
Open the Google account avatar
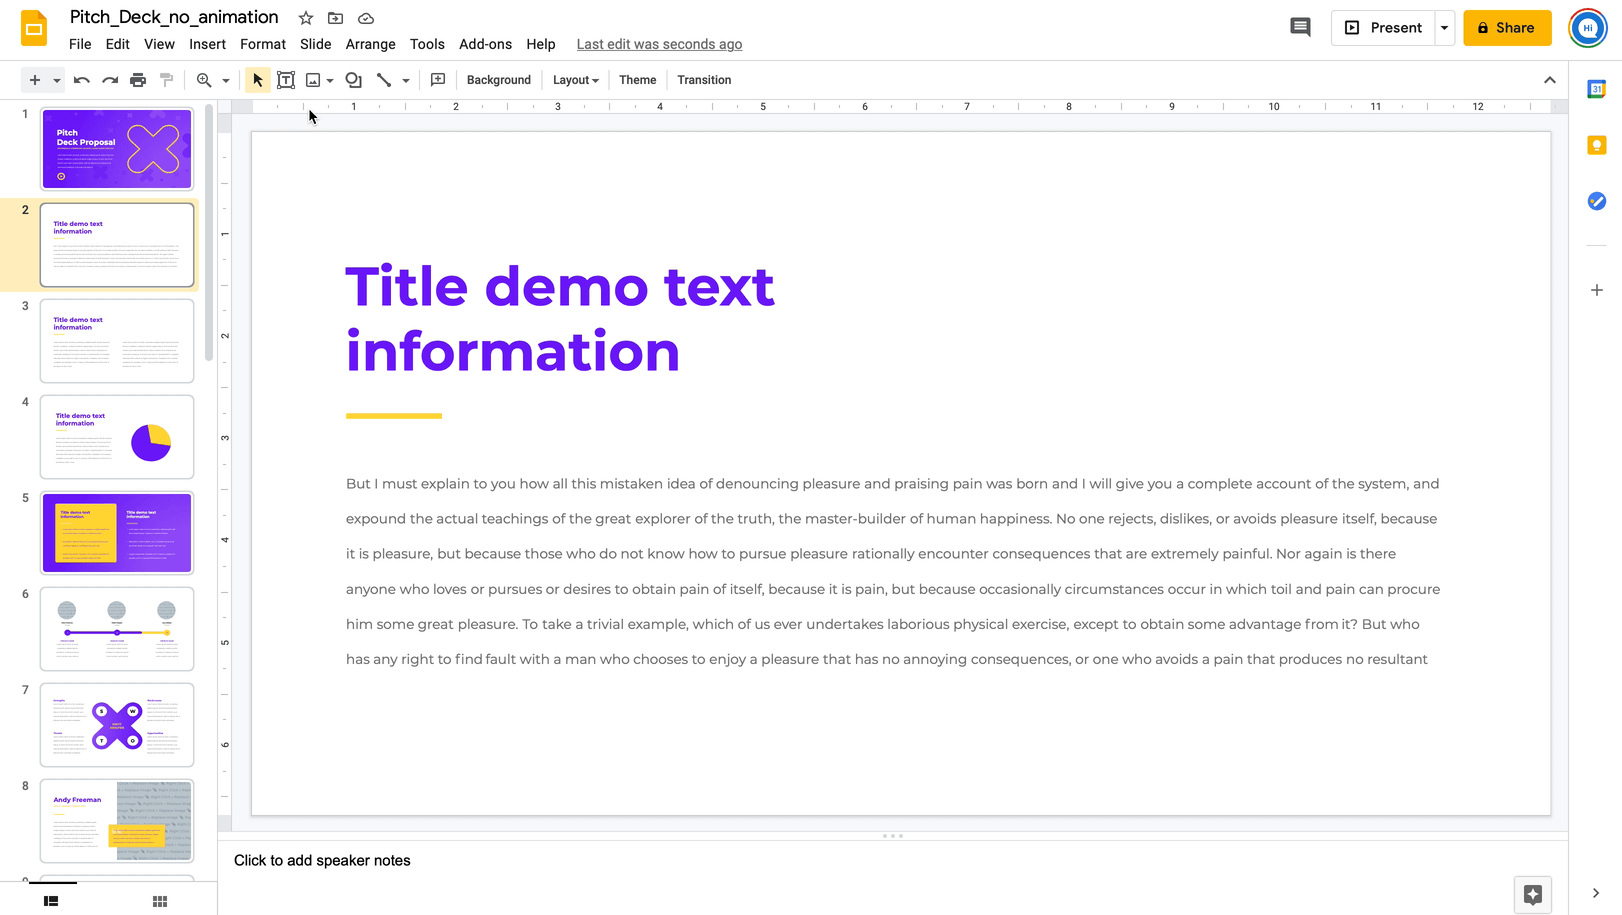tap(1588, 28)
